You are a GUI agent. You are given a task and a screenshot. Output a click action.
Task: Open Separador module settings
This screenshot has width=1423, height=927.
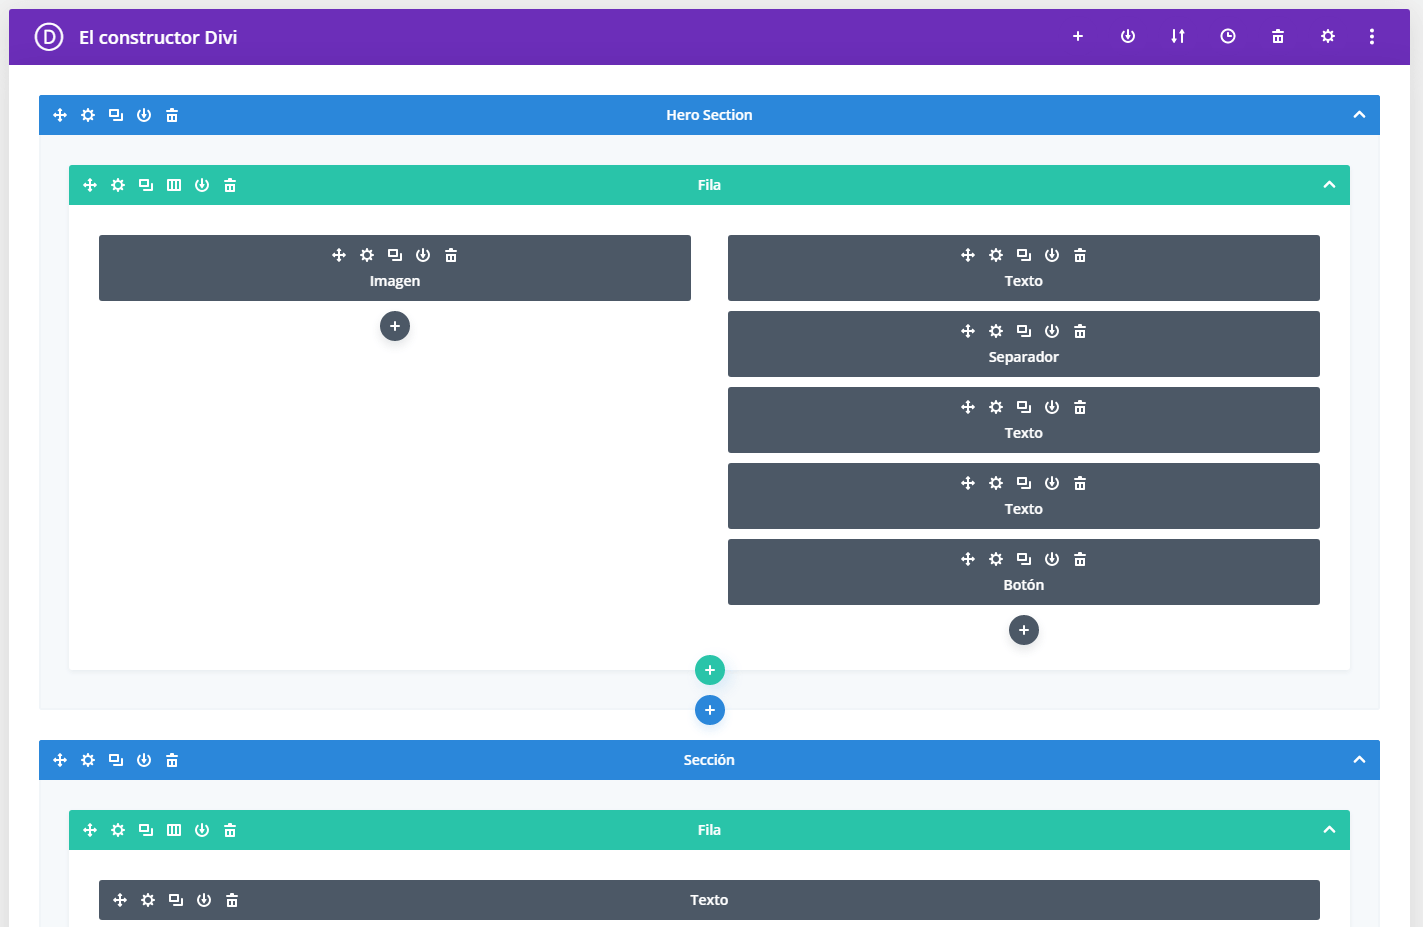point(996,331)
